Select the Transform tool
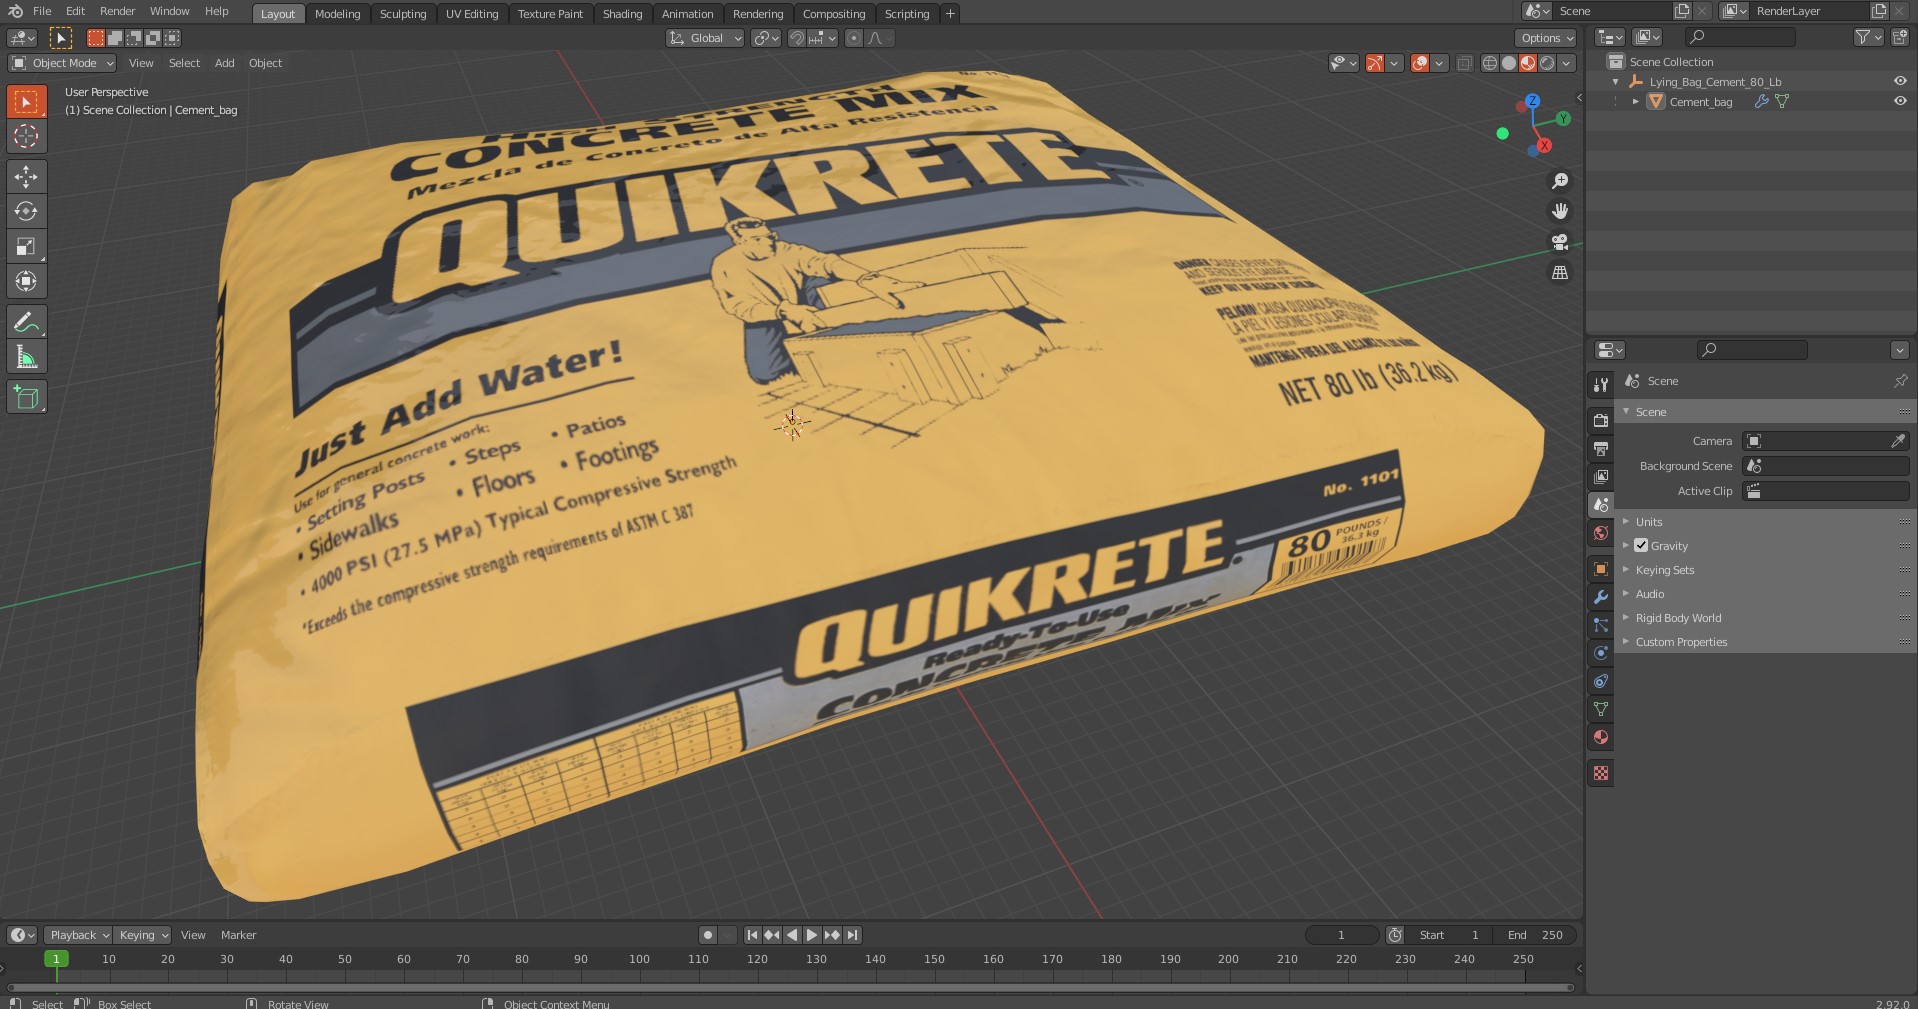Viewport: 1918px width, 1009px height. 26,282
